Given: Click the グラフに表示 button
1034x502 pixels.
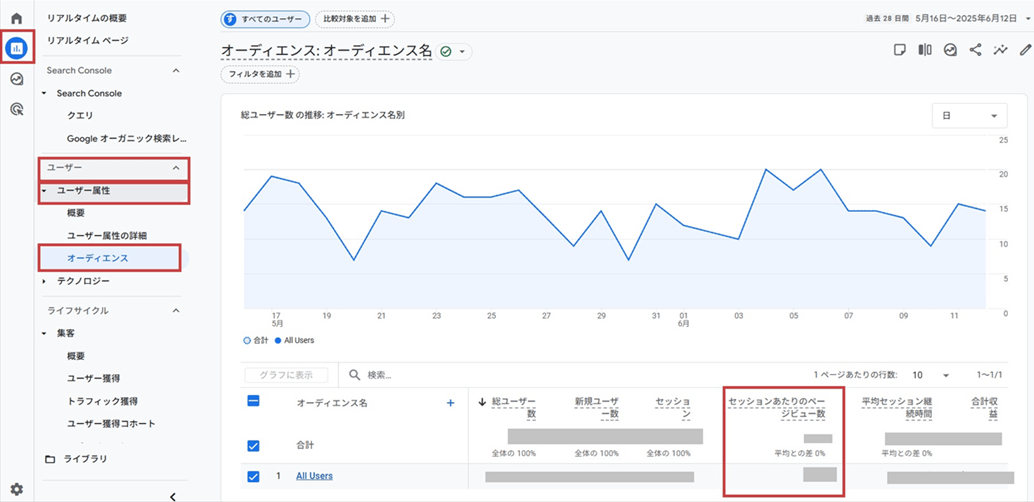Looking at the screenshot, I should pos(286,375).
